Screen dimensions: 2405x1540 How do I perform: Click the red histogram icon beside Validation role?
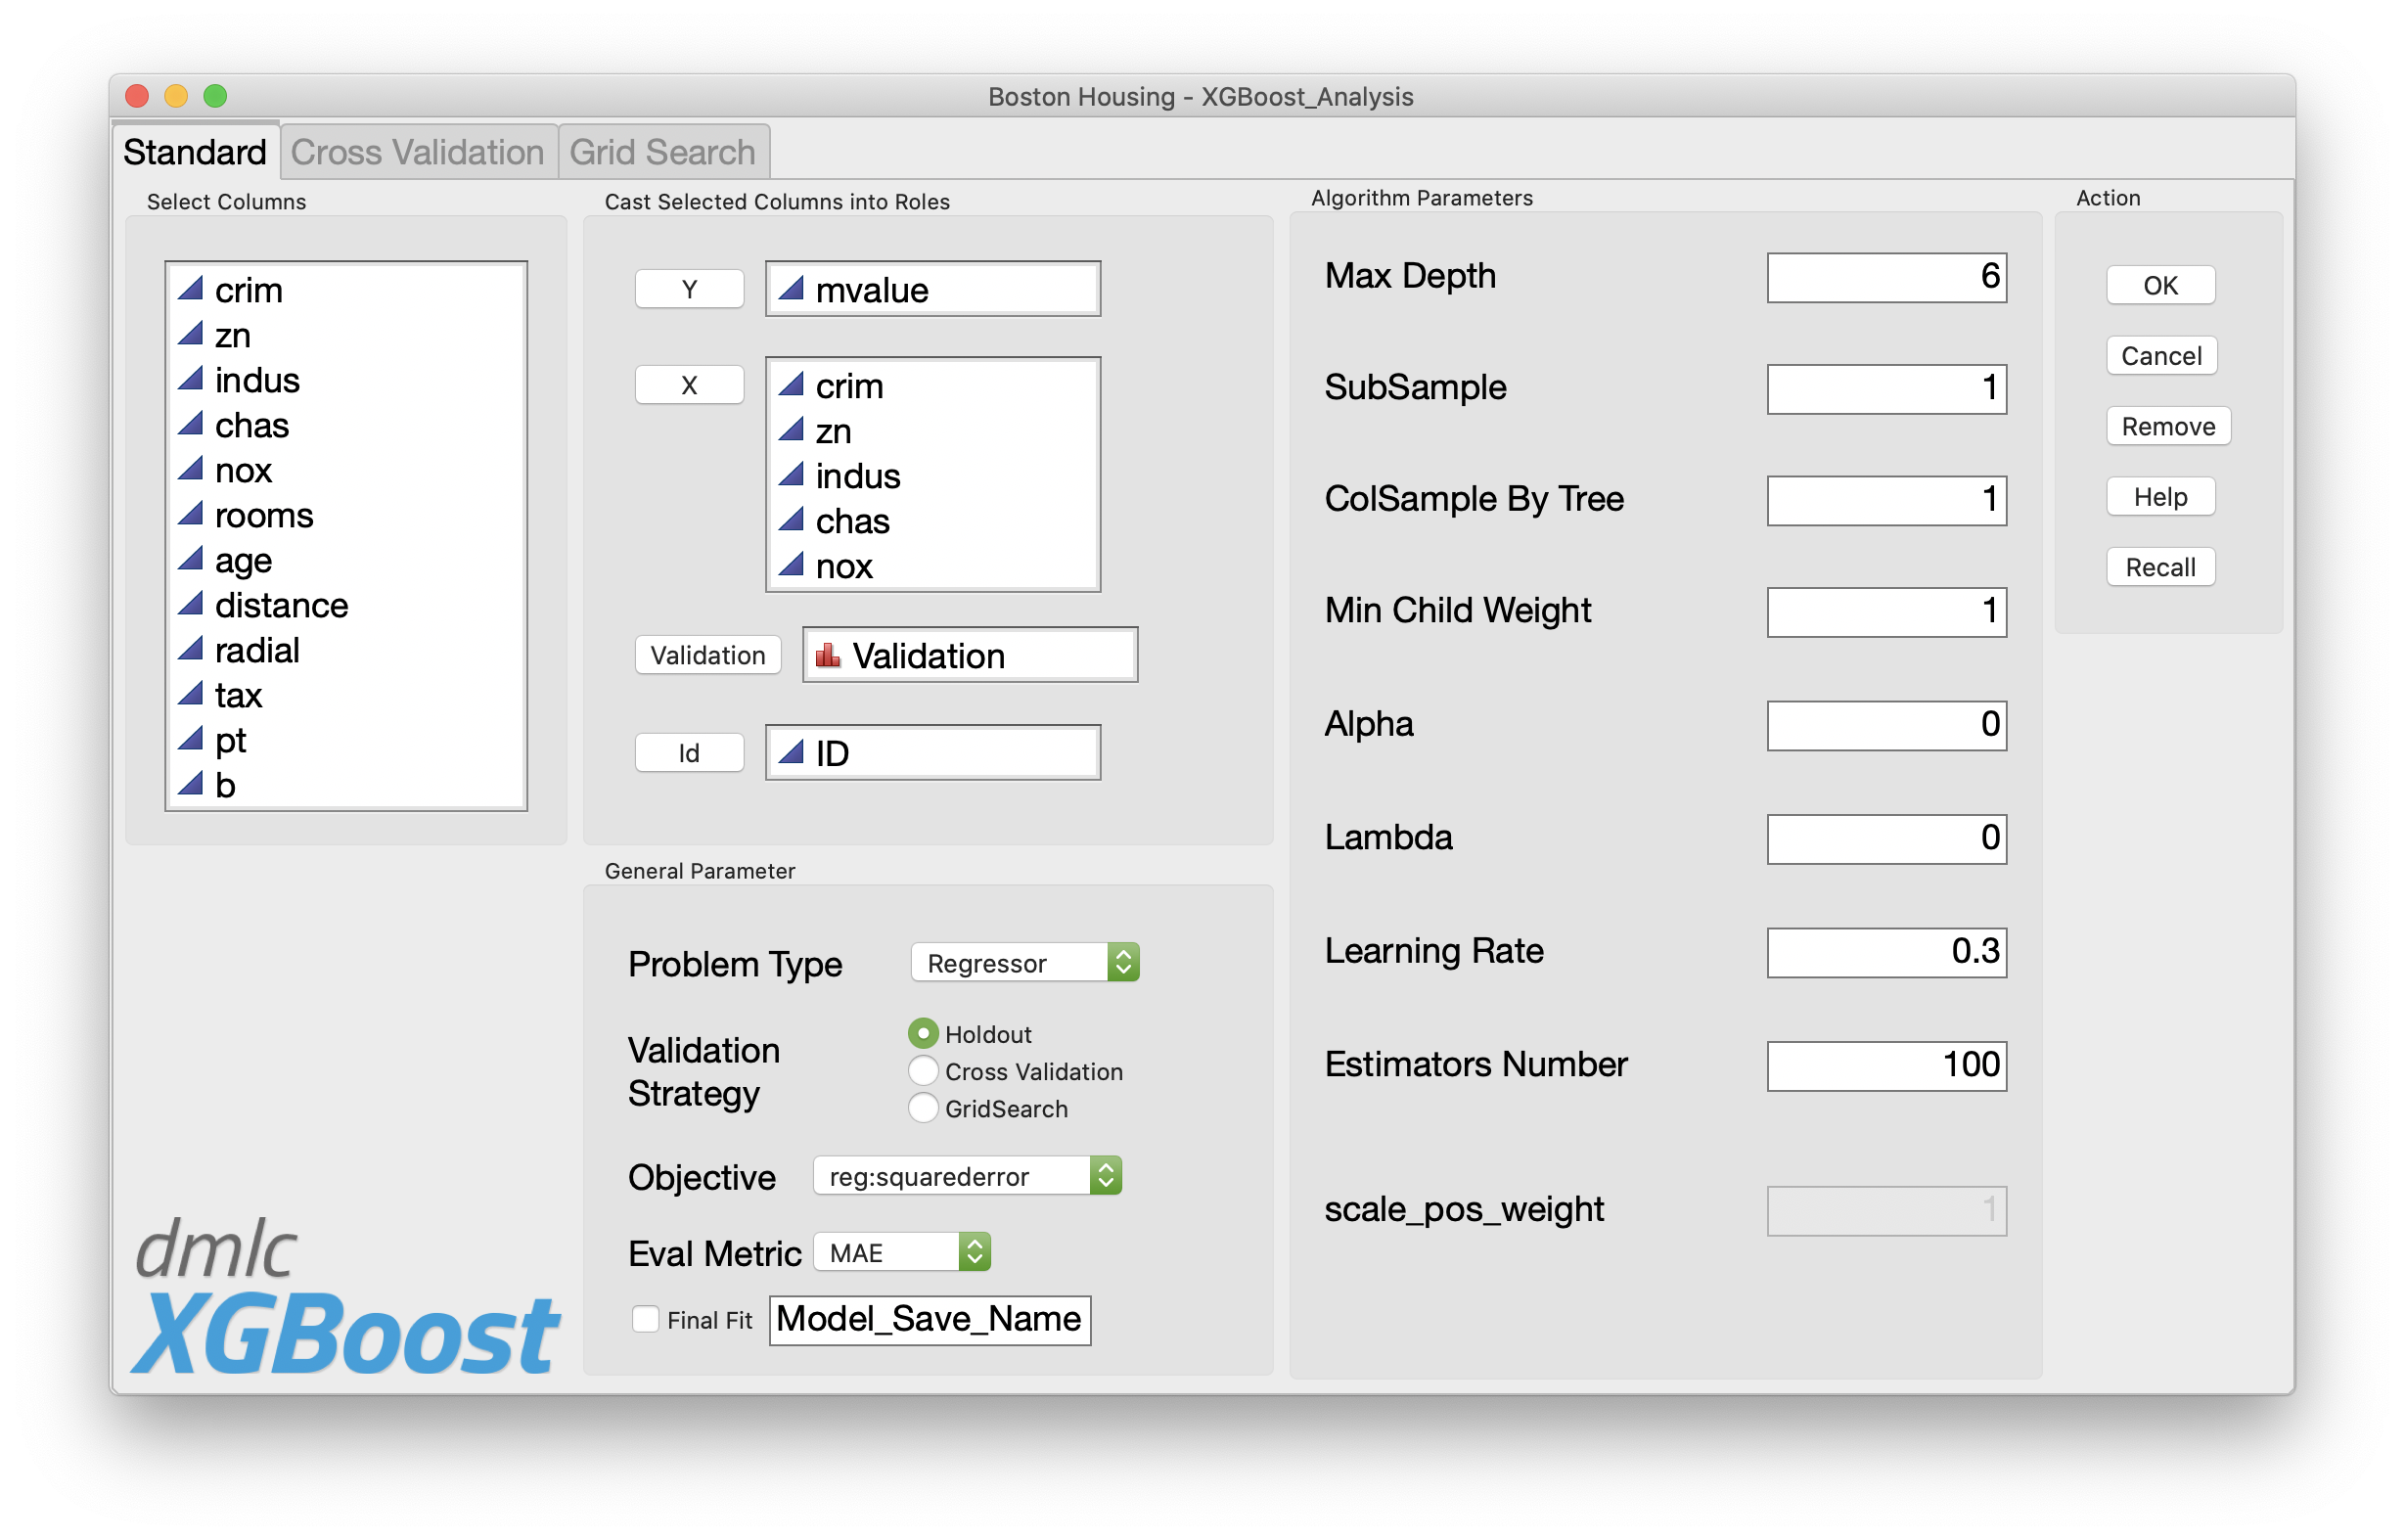(827, 656)
